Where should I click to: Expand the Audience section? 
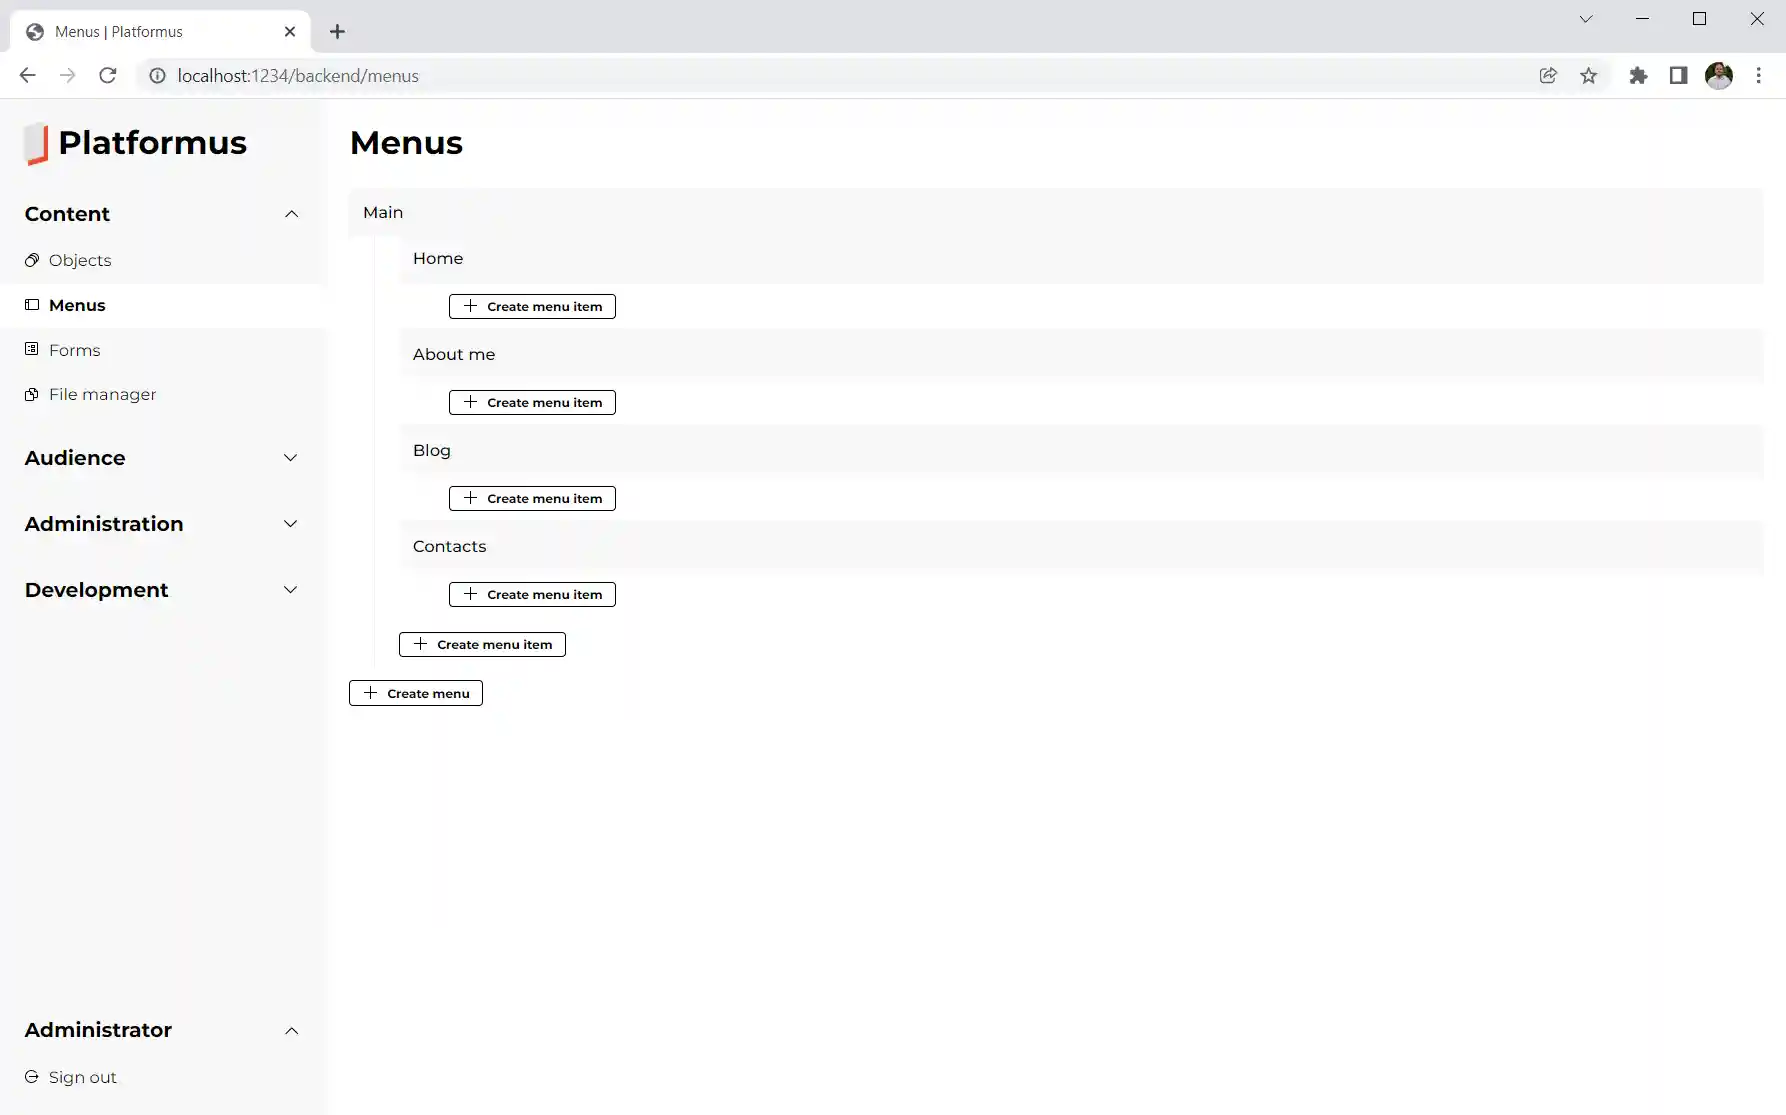[291, 458]
